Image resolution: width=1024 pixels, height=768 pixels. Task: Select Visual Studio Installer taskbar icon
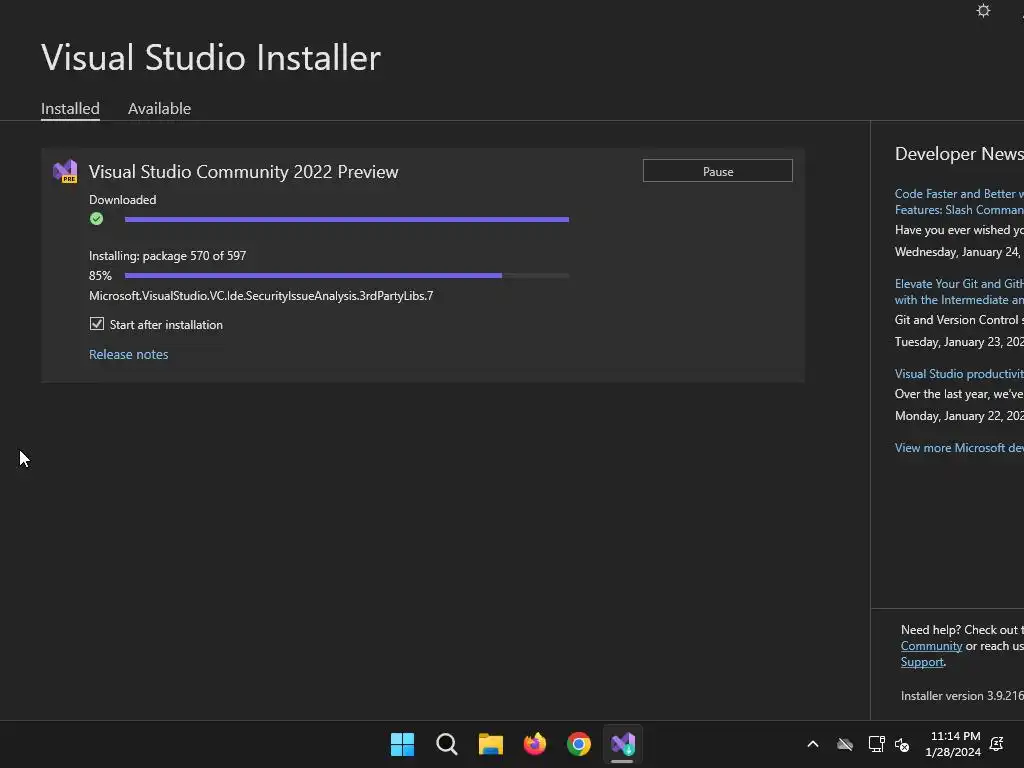point(623,744)
